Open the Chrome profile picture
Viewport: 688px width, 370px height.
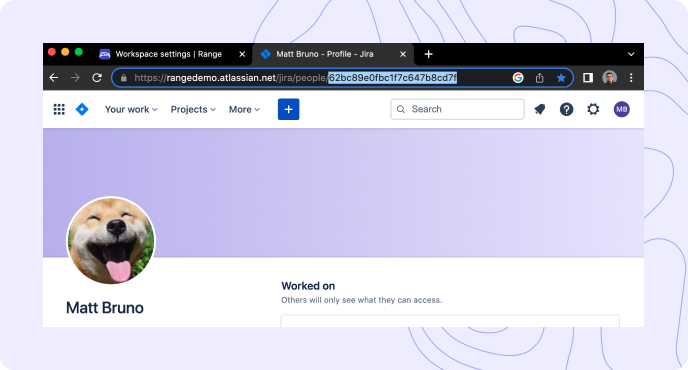609,78
